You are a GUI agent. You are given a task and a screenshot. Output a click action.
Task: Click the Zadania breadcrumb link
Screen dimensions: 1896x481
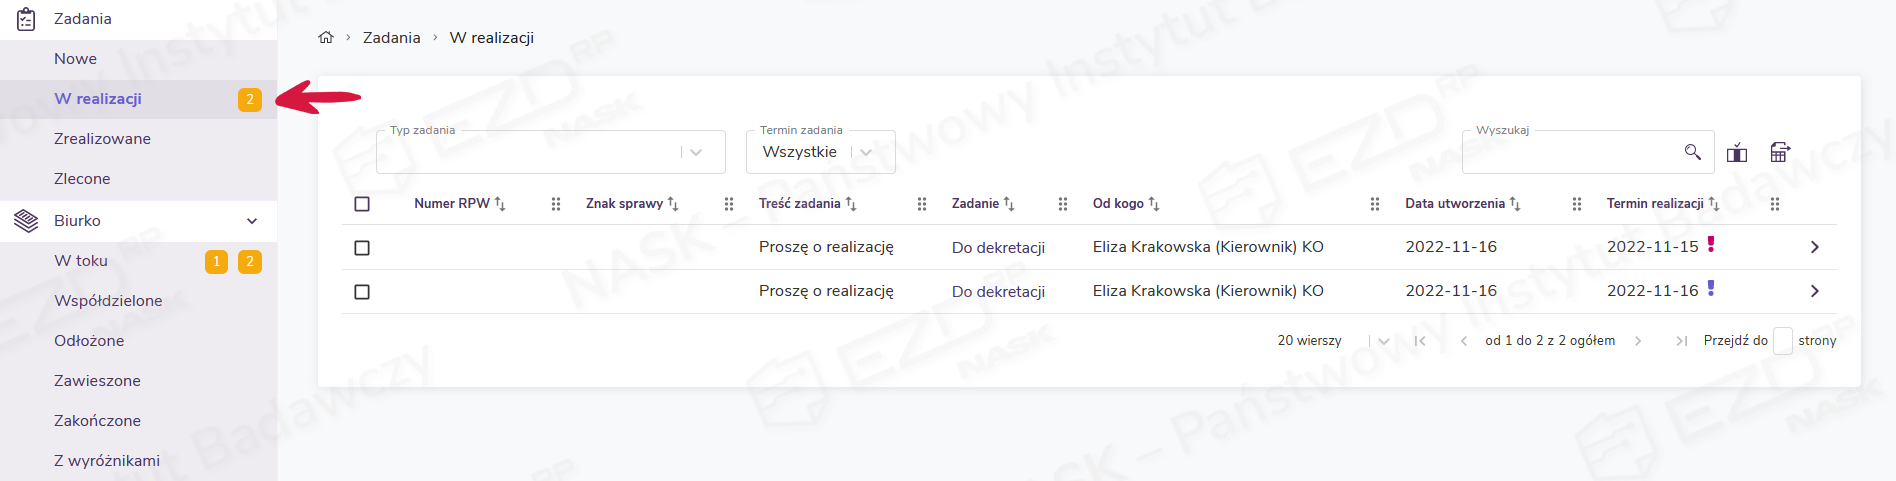click(x=391, y=38)
